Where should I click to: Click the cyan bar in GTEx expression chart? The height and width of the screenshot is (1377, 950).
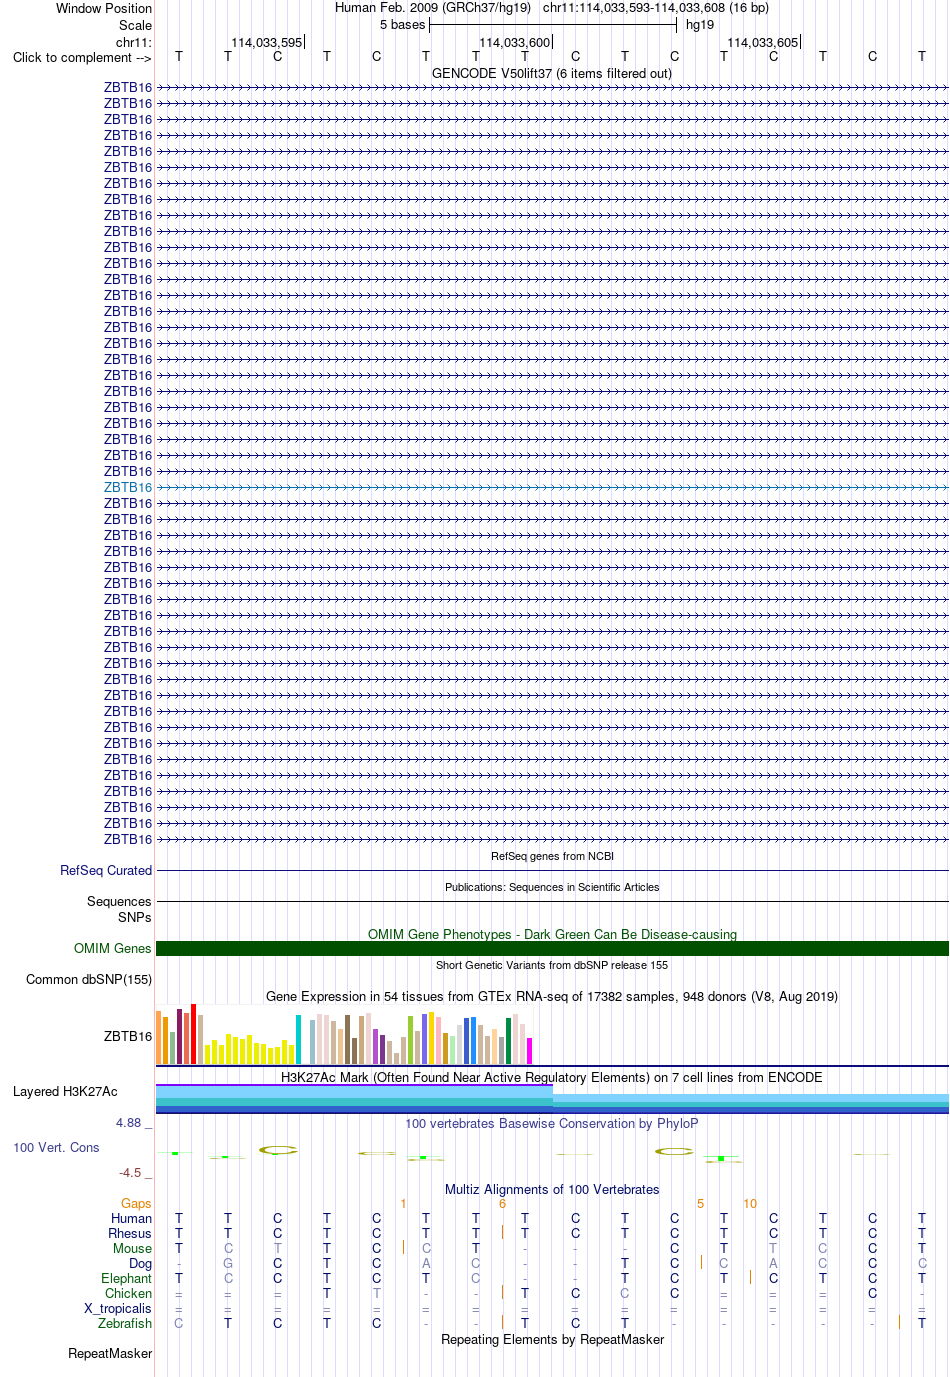click(x=299, y=1040)
